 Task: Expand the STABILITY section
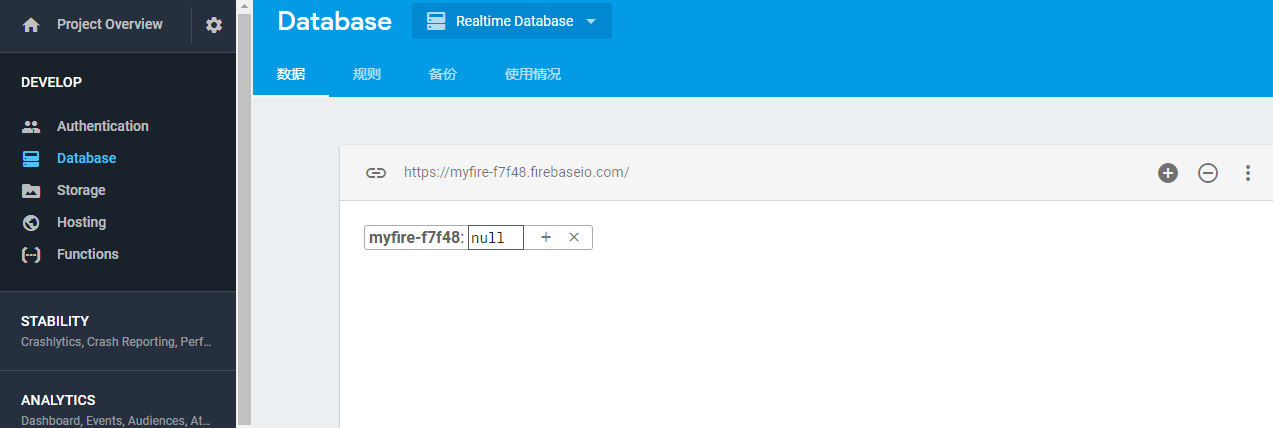(x=118, y=331)
